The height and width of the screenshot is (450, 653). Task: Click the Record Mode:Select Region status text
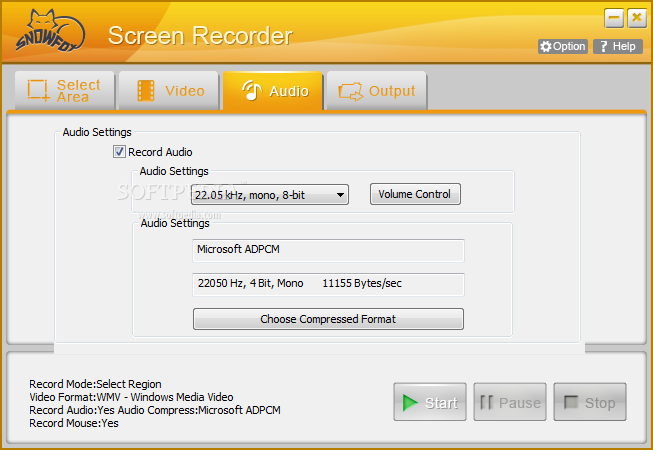pos(95,384)
